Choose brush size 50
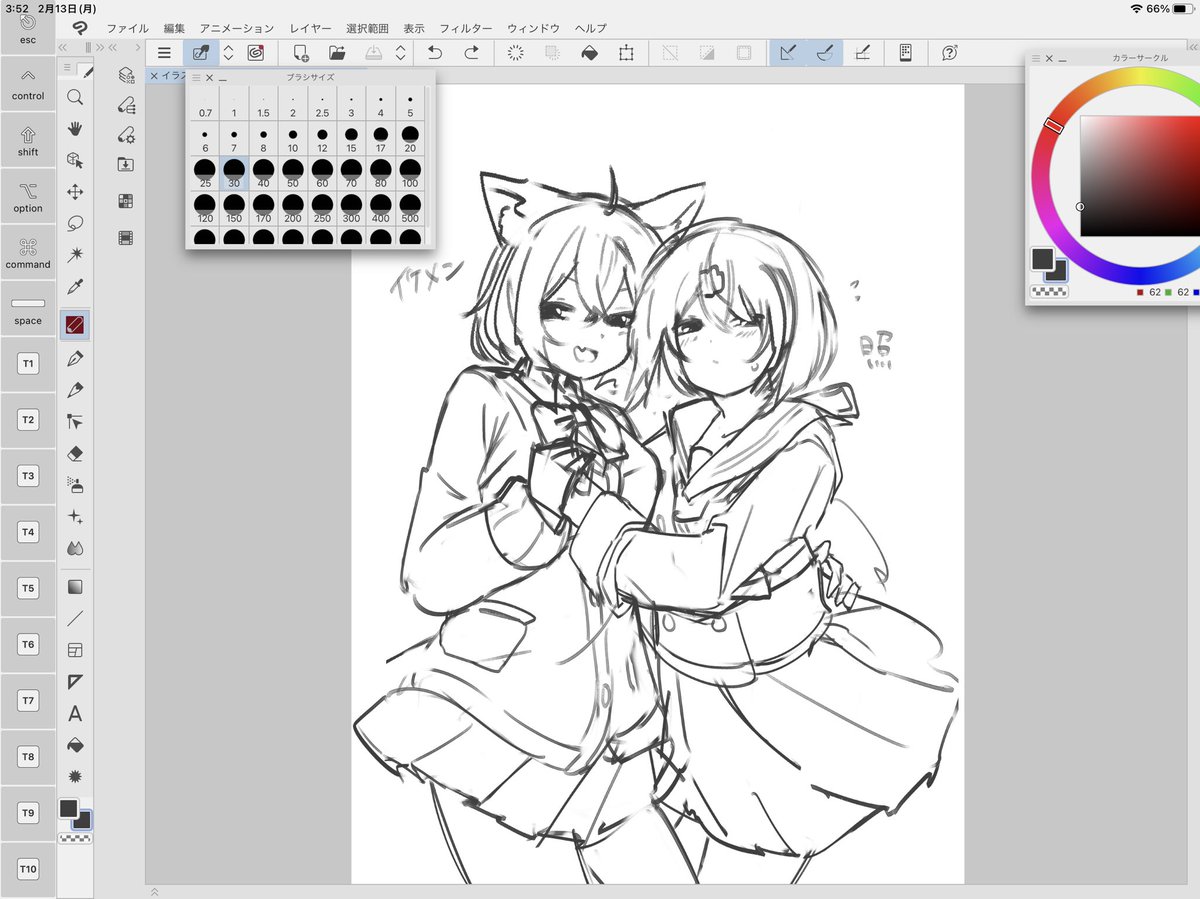This screenshot has width=1200, height=899. pyautogui.click(x=293, y=174)
